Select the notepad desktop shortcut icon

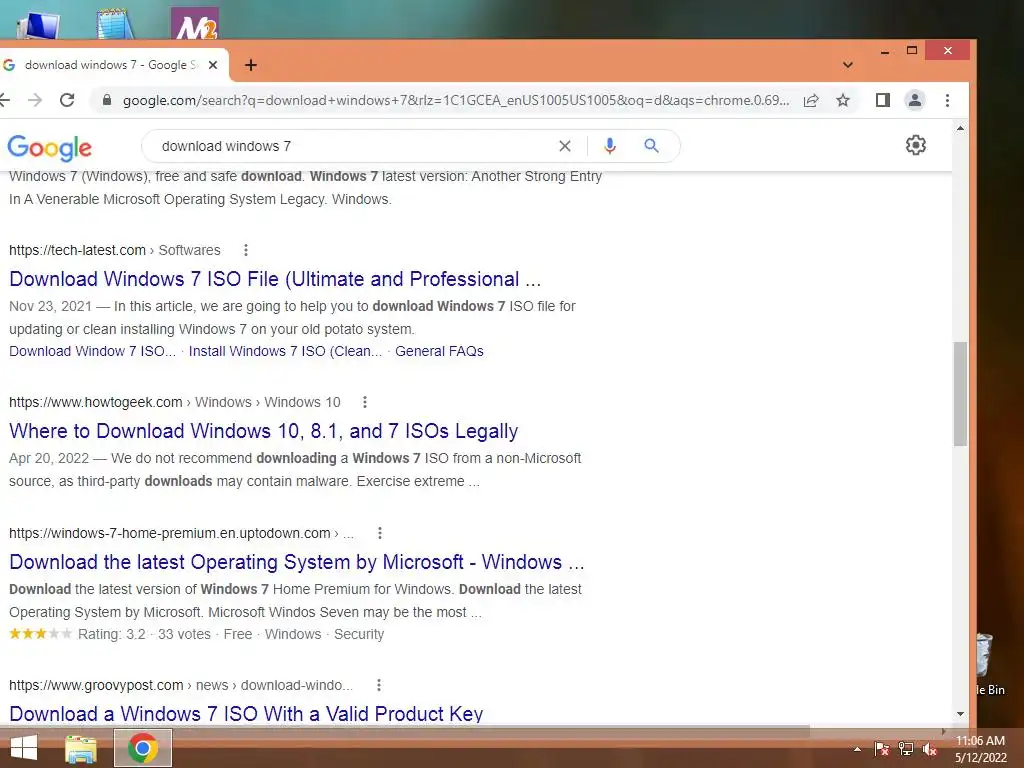click(x=116, y=24)
